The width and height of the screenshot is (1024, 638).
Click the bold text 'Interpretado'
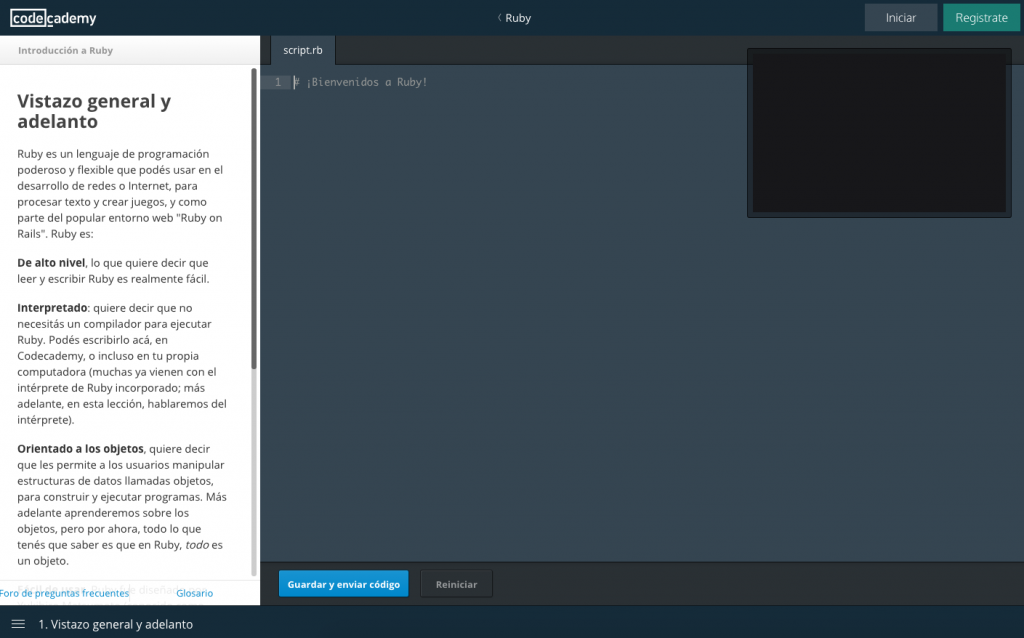52,308
